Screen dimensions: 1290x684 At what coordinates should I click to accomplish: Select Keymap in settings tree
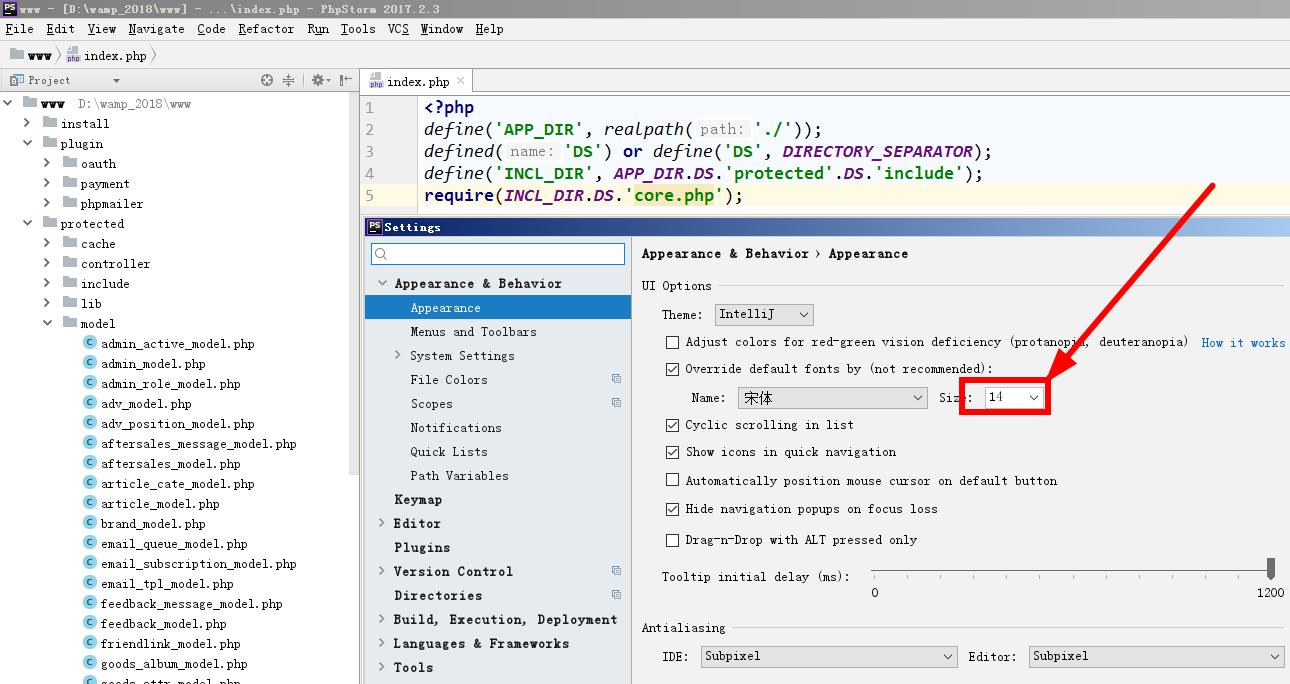[418, 500]
